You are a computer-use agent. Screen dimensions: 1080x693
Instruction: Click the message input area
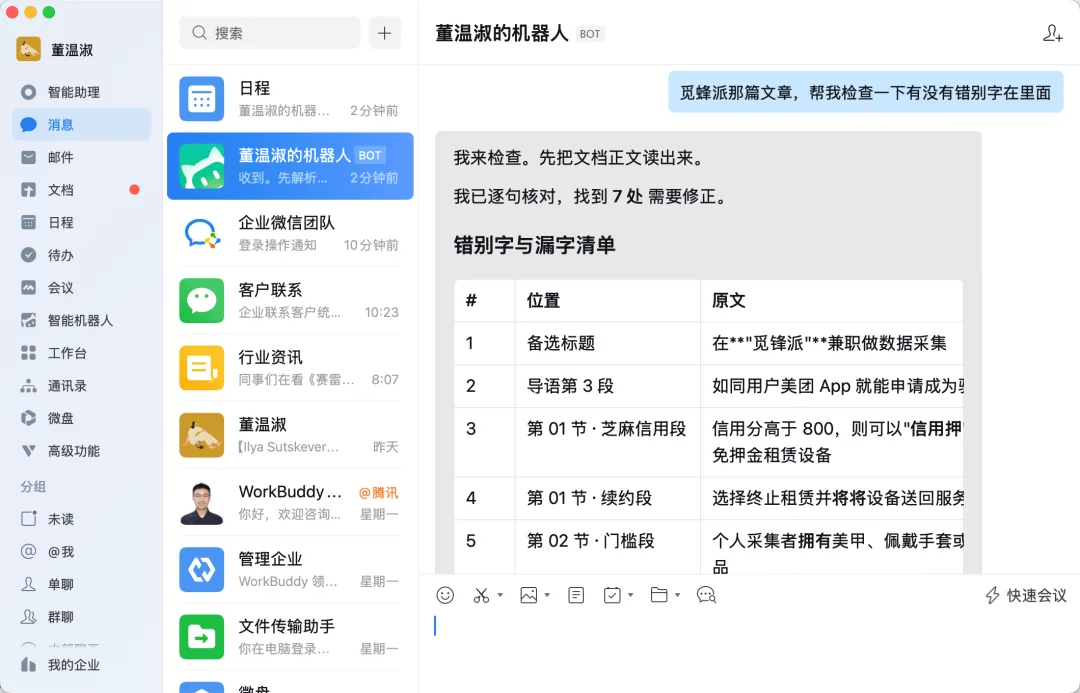pos(749,651)
